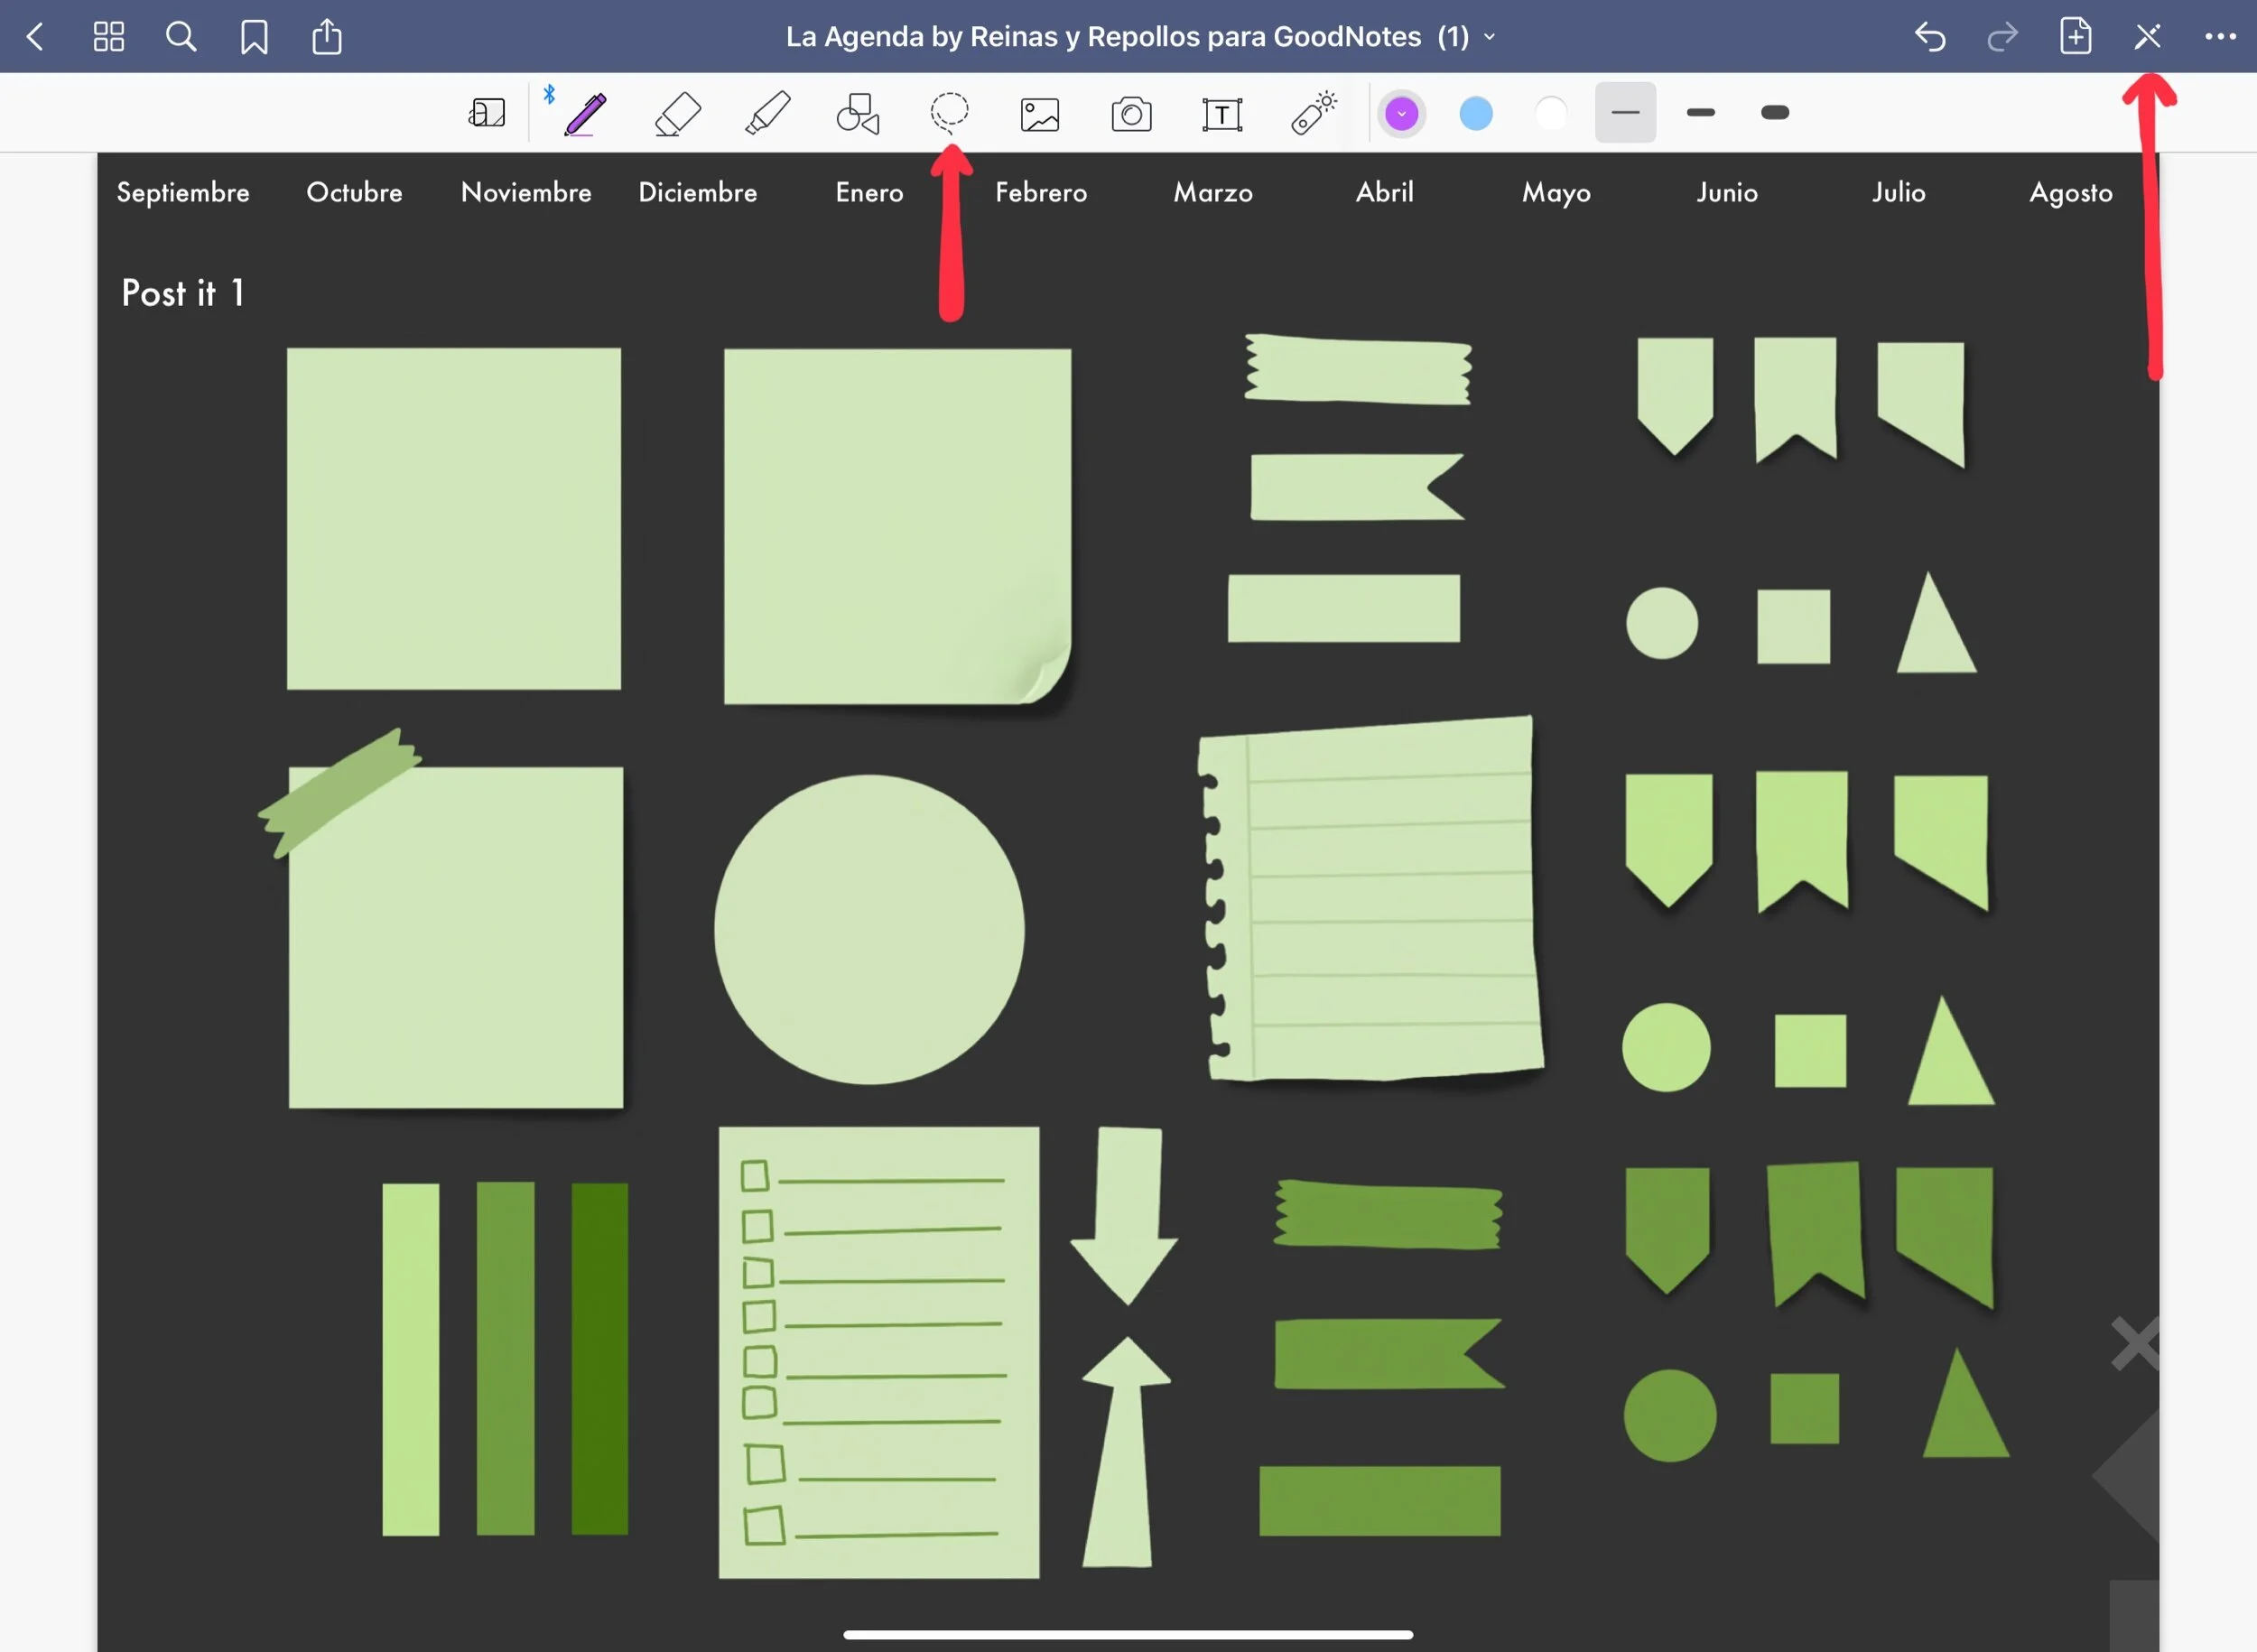This screenshot has height=1652, width=2257.
Task: Click the round green sticky note
Action: point(868,929)
